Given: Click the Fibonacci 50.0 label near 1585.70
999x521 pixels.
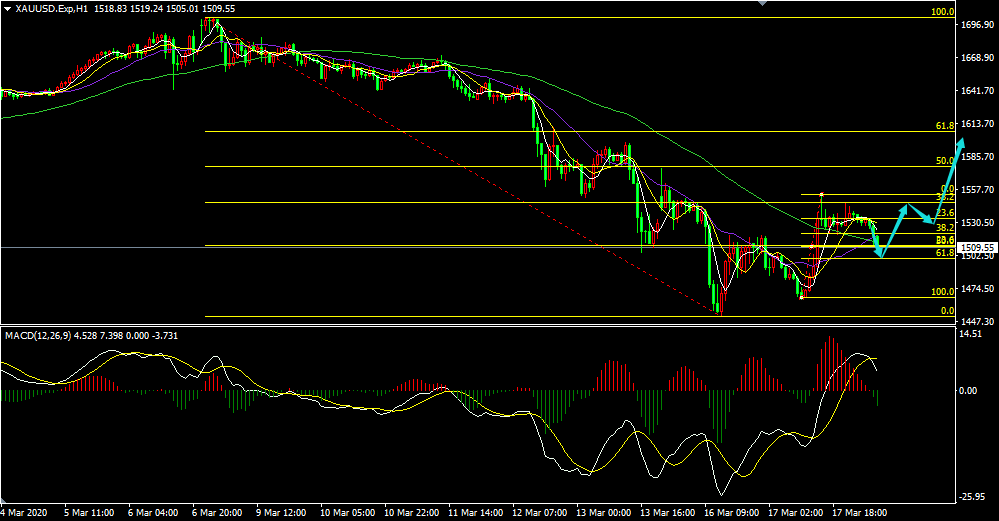Looking at the screenshot, I should click(945, 161).
